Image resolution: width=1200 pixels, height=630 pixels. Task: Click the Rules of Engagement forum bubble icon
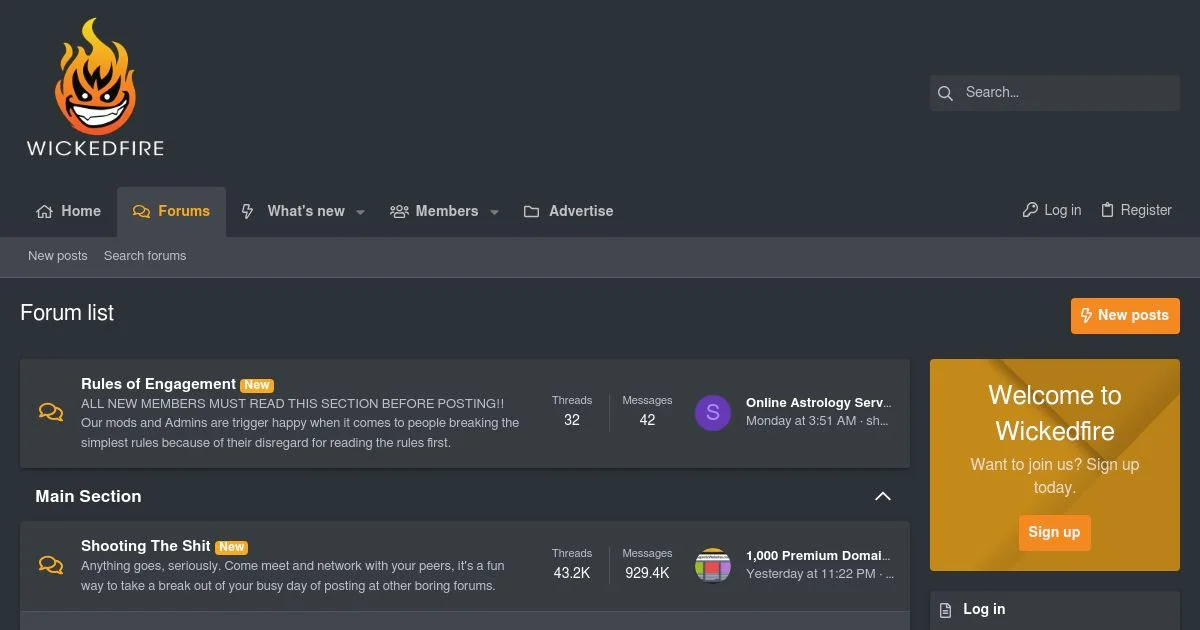click(51, 412)
